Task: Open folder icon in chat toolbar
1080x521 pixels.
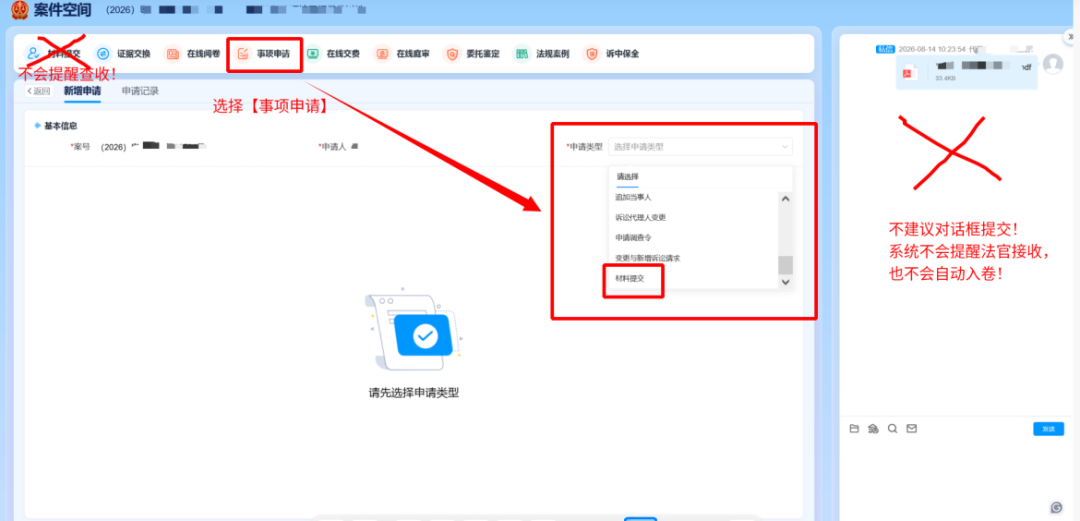Action: 854,429
